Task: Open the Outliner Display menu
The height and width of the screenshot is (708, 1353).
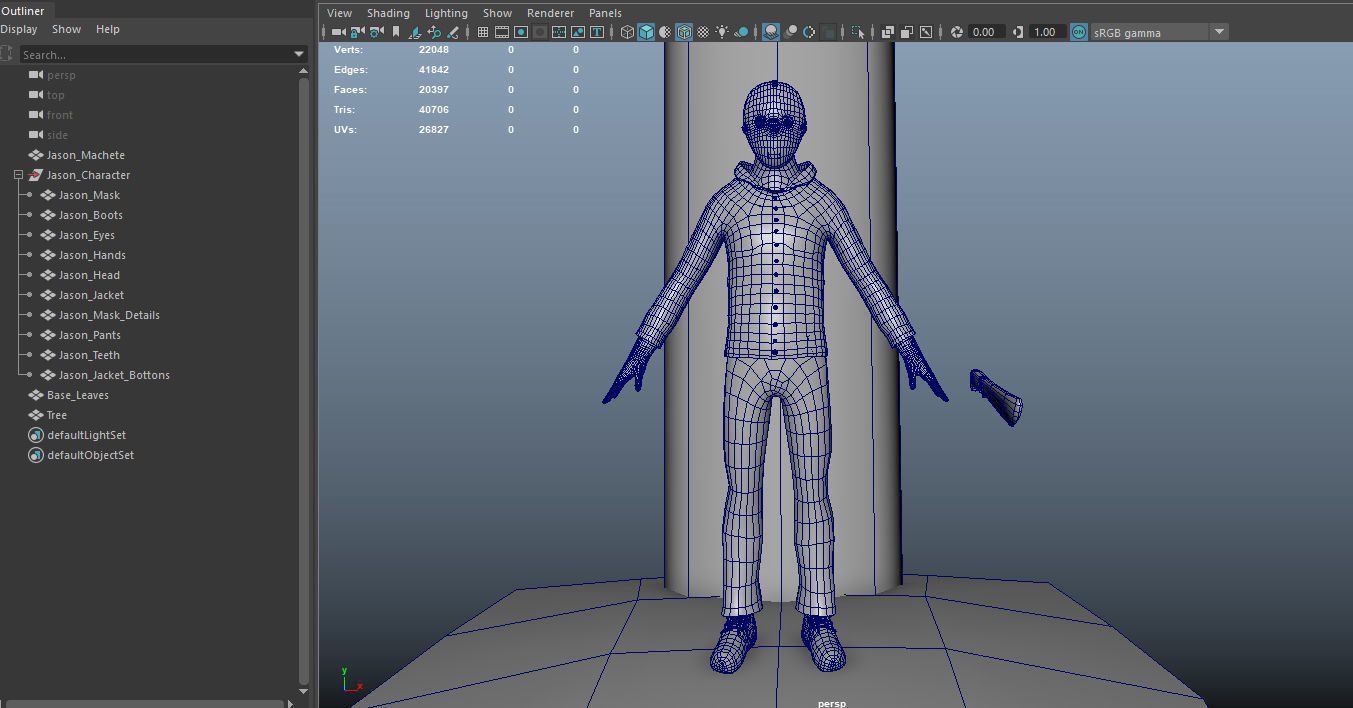Action: pyautogui.click(x=18, y=29)
